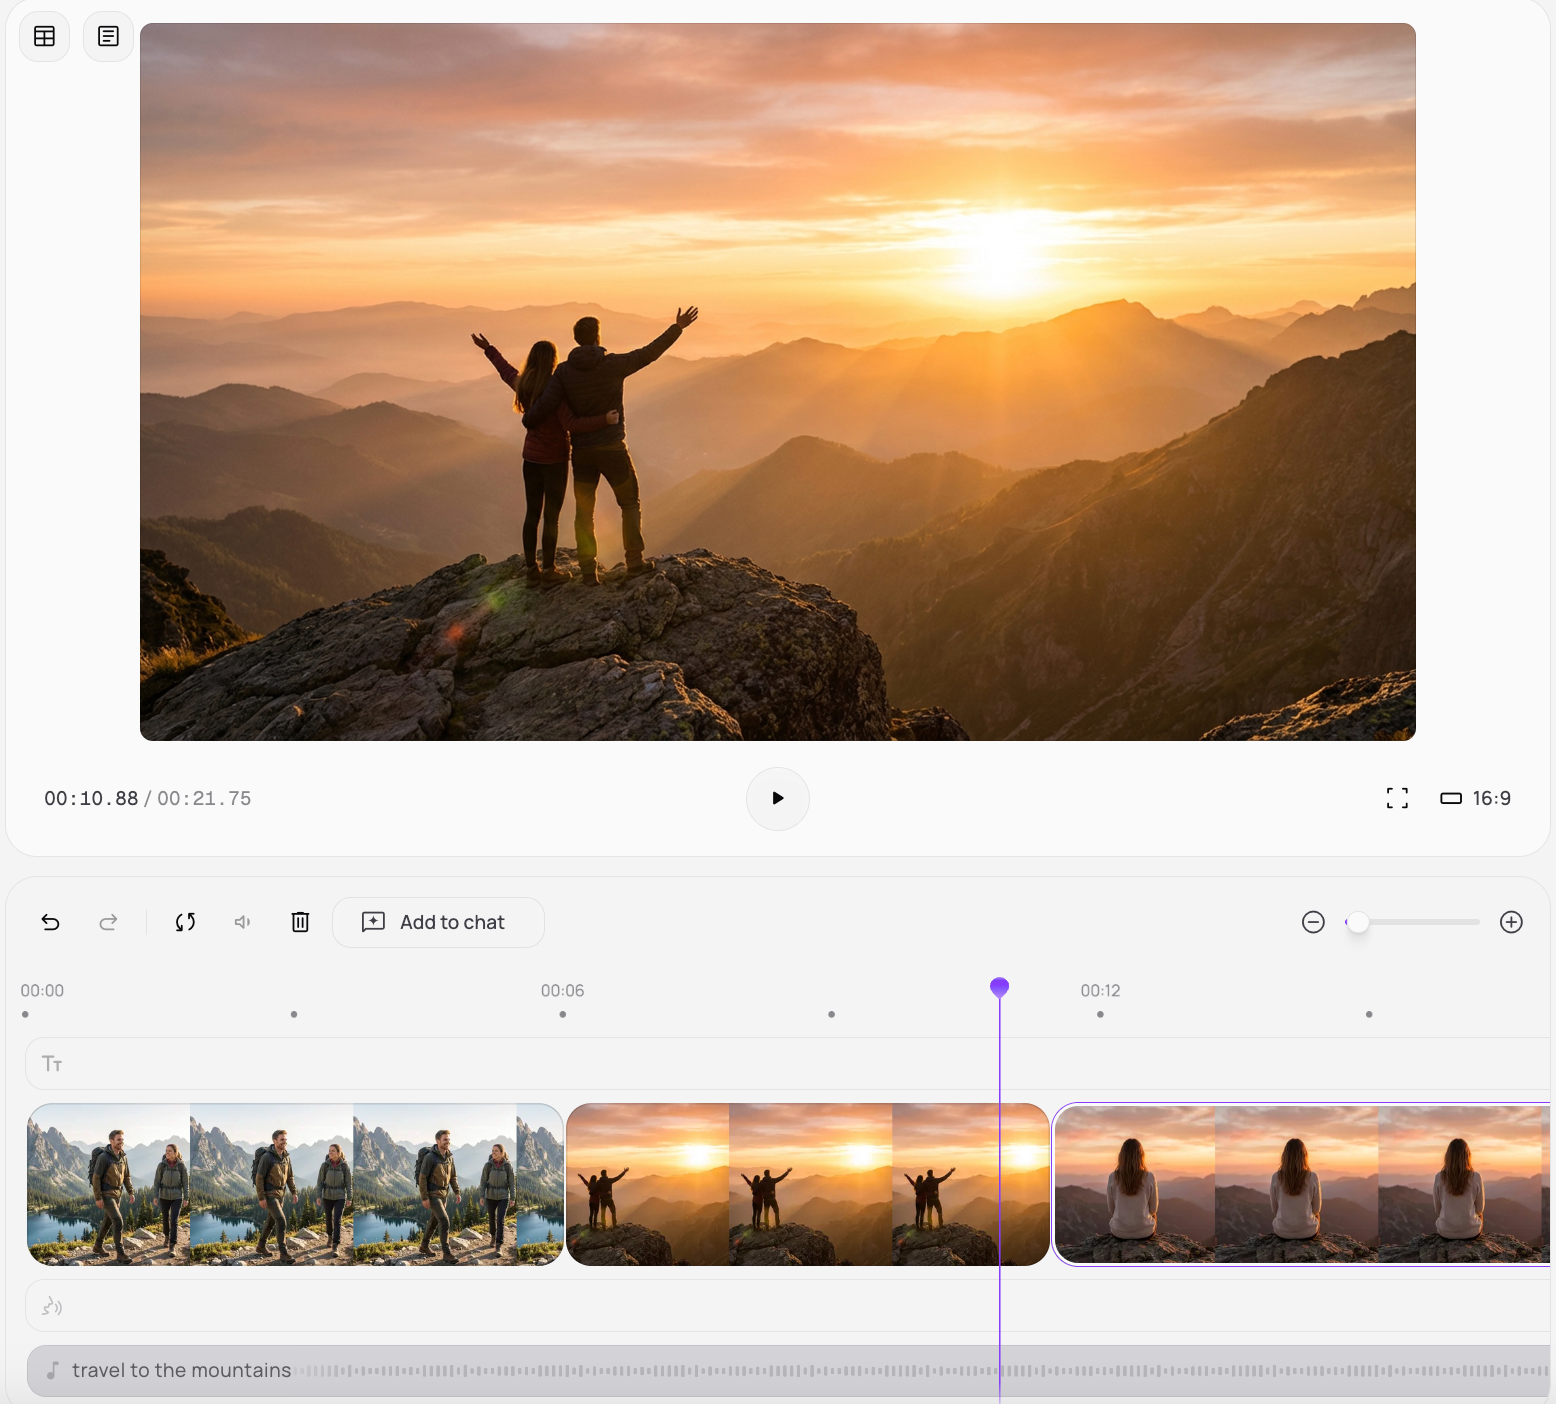This screenshot has width=1556, height=1404.
Task: Click the undo arrow
Action: [51, 922]
